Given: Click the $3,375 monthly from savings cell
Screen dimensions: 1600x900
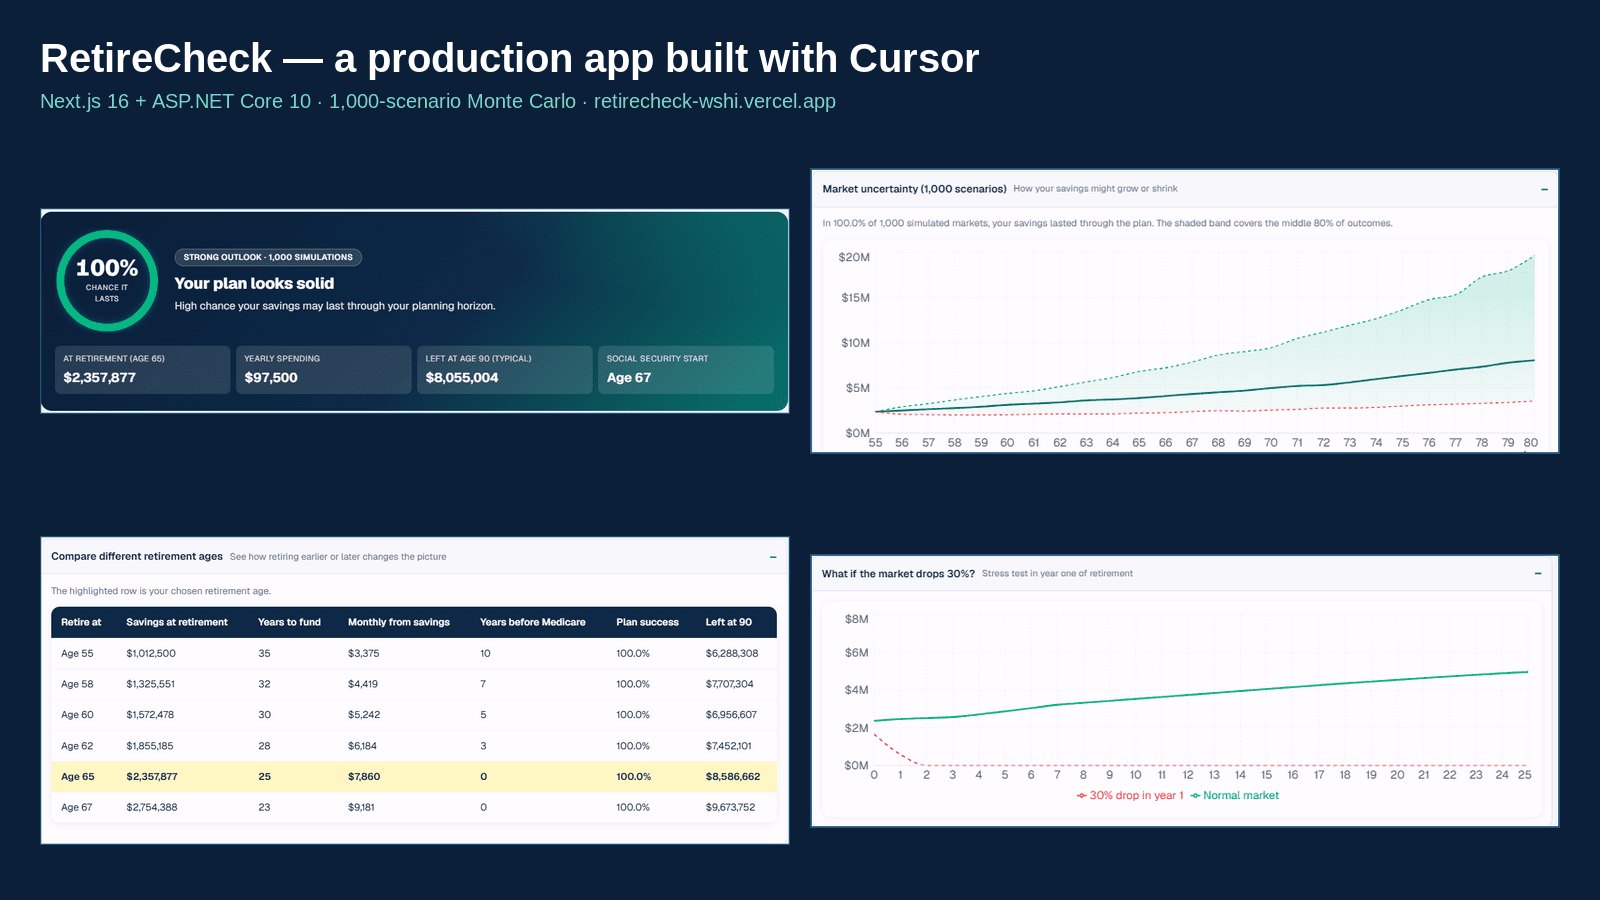Looking at the screenshot, I should point(364,654).
